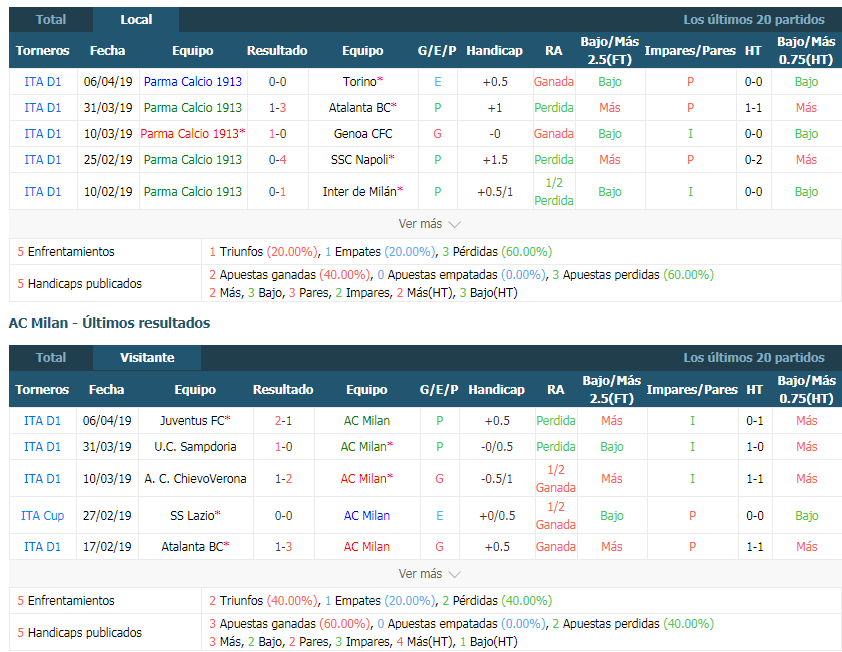This screenshot has width=842, height=652.
Task: Click Handicap column header in Parma table
Action: click(x=494, y=50)
